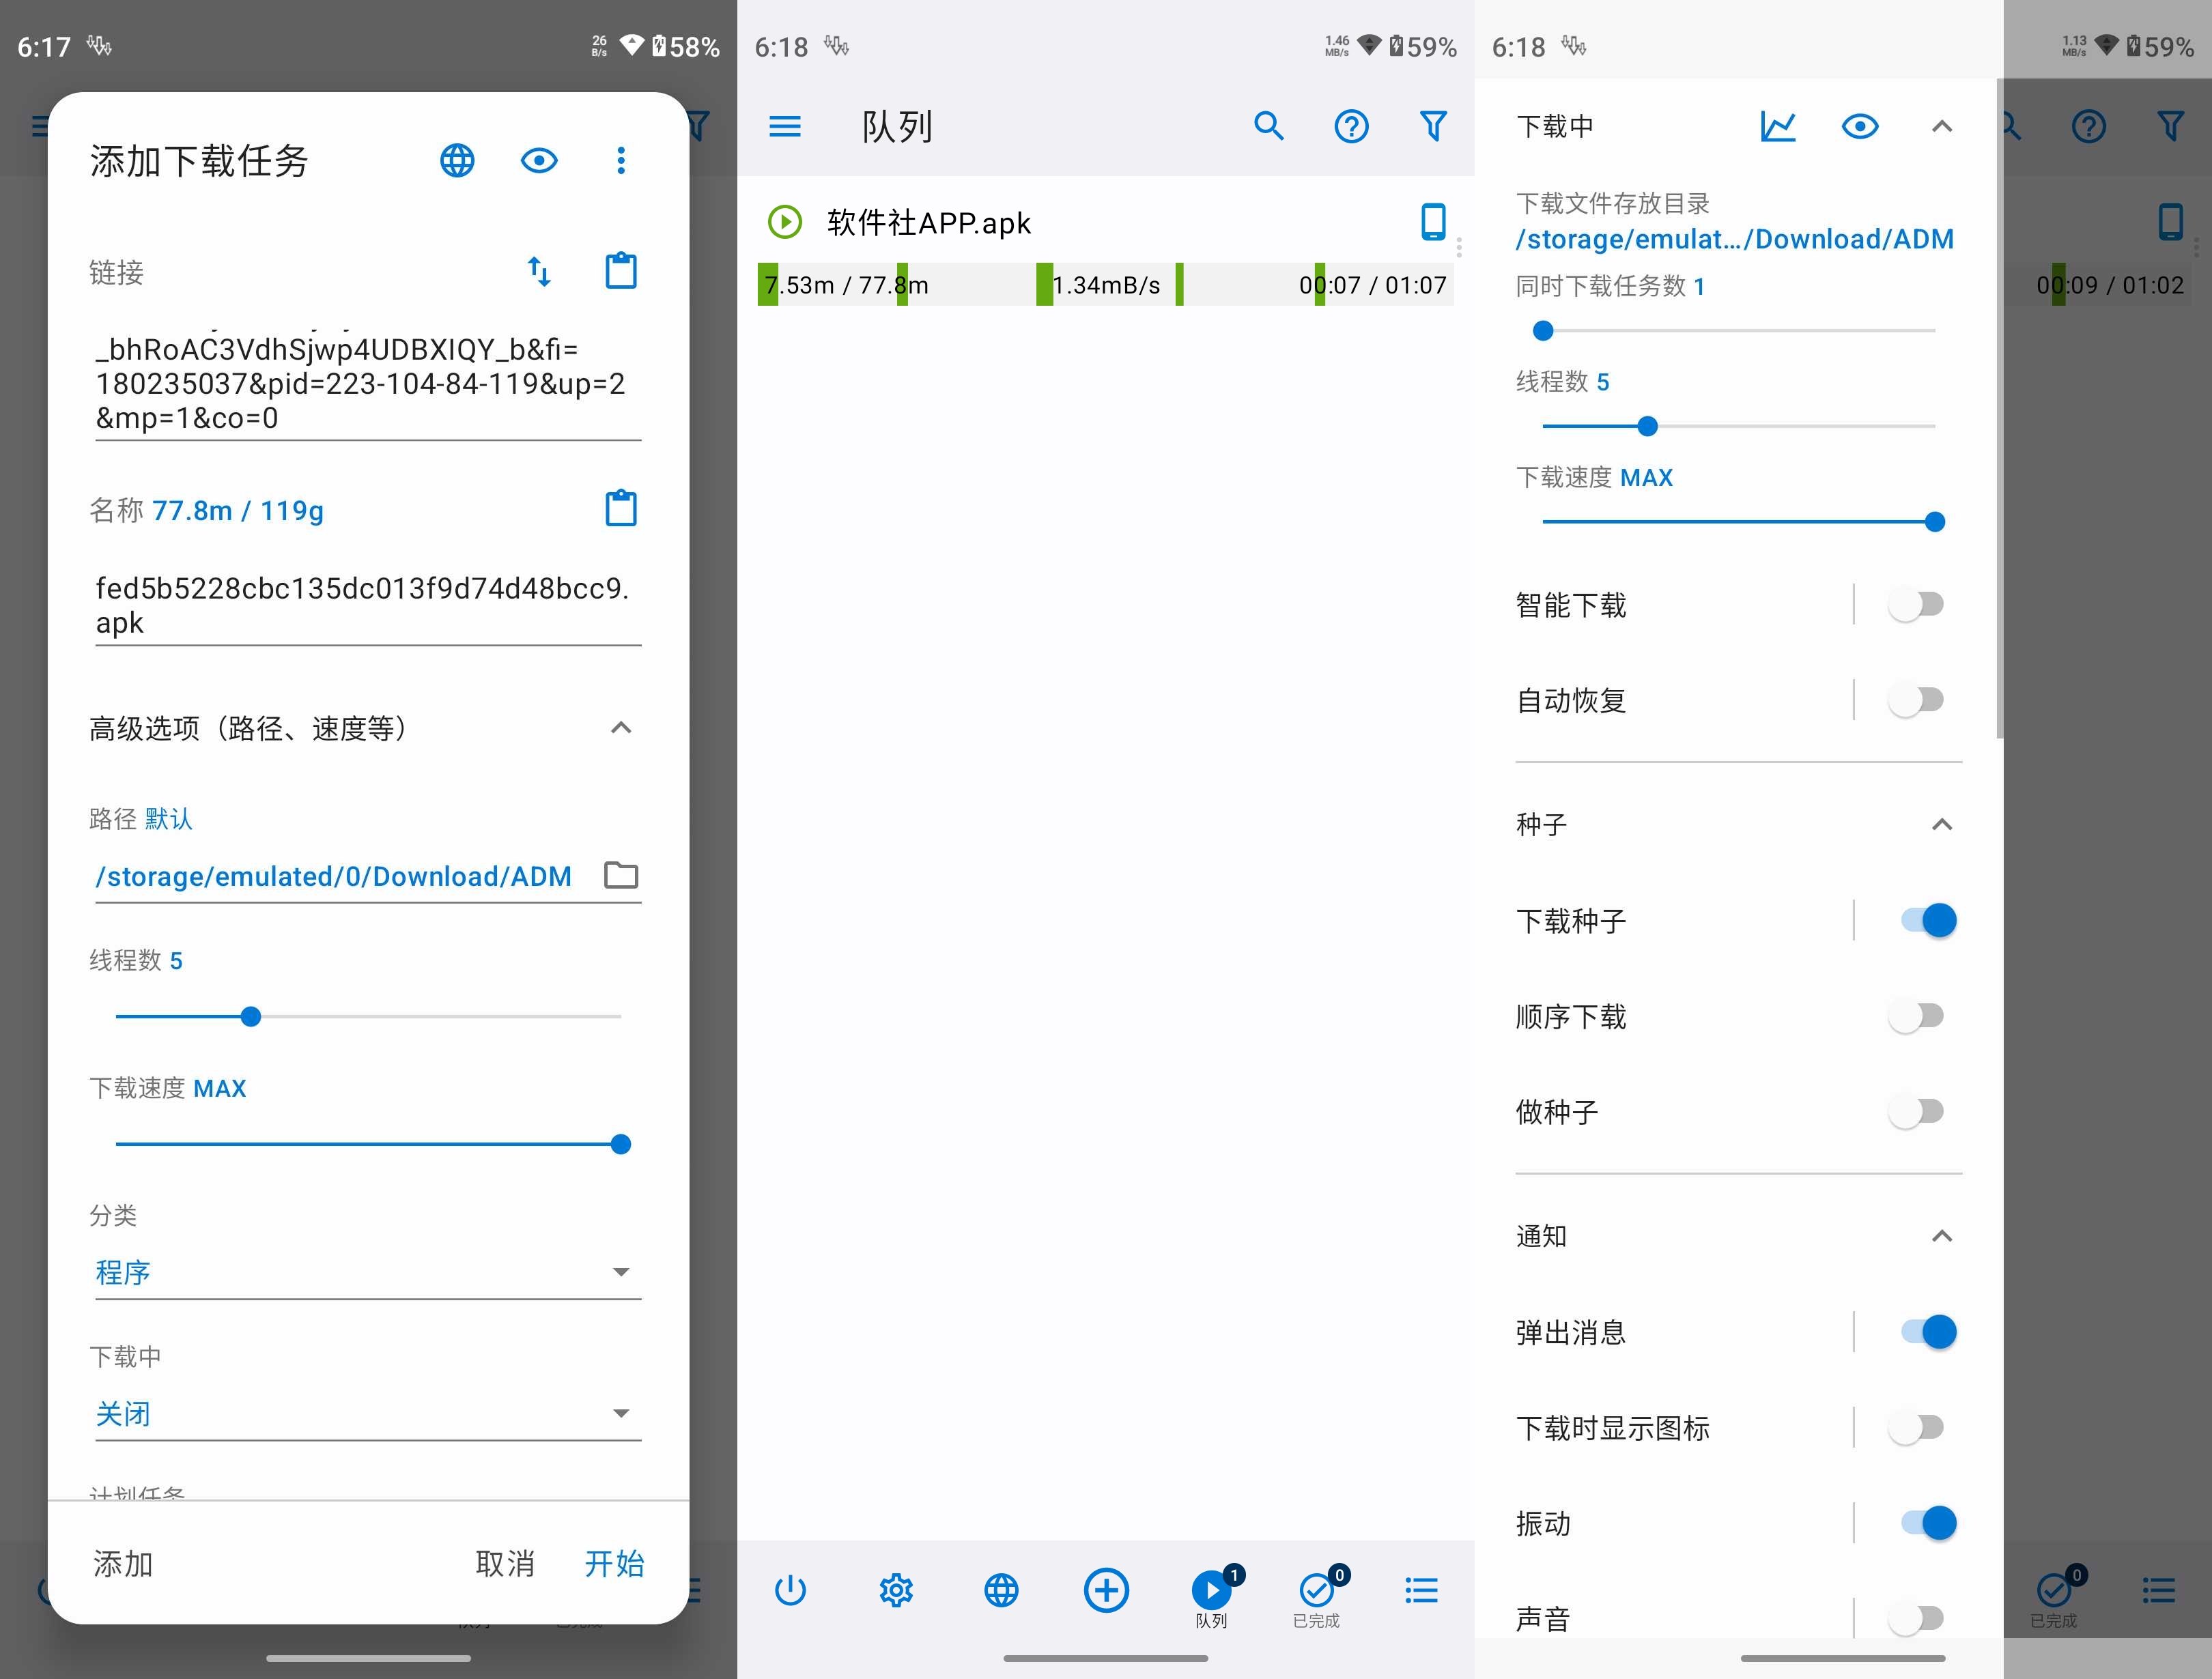Click the statistics/chart icon in 下载中 panel

coord(1774,125)
